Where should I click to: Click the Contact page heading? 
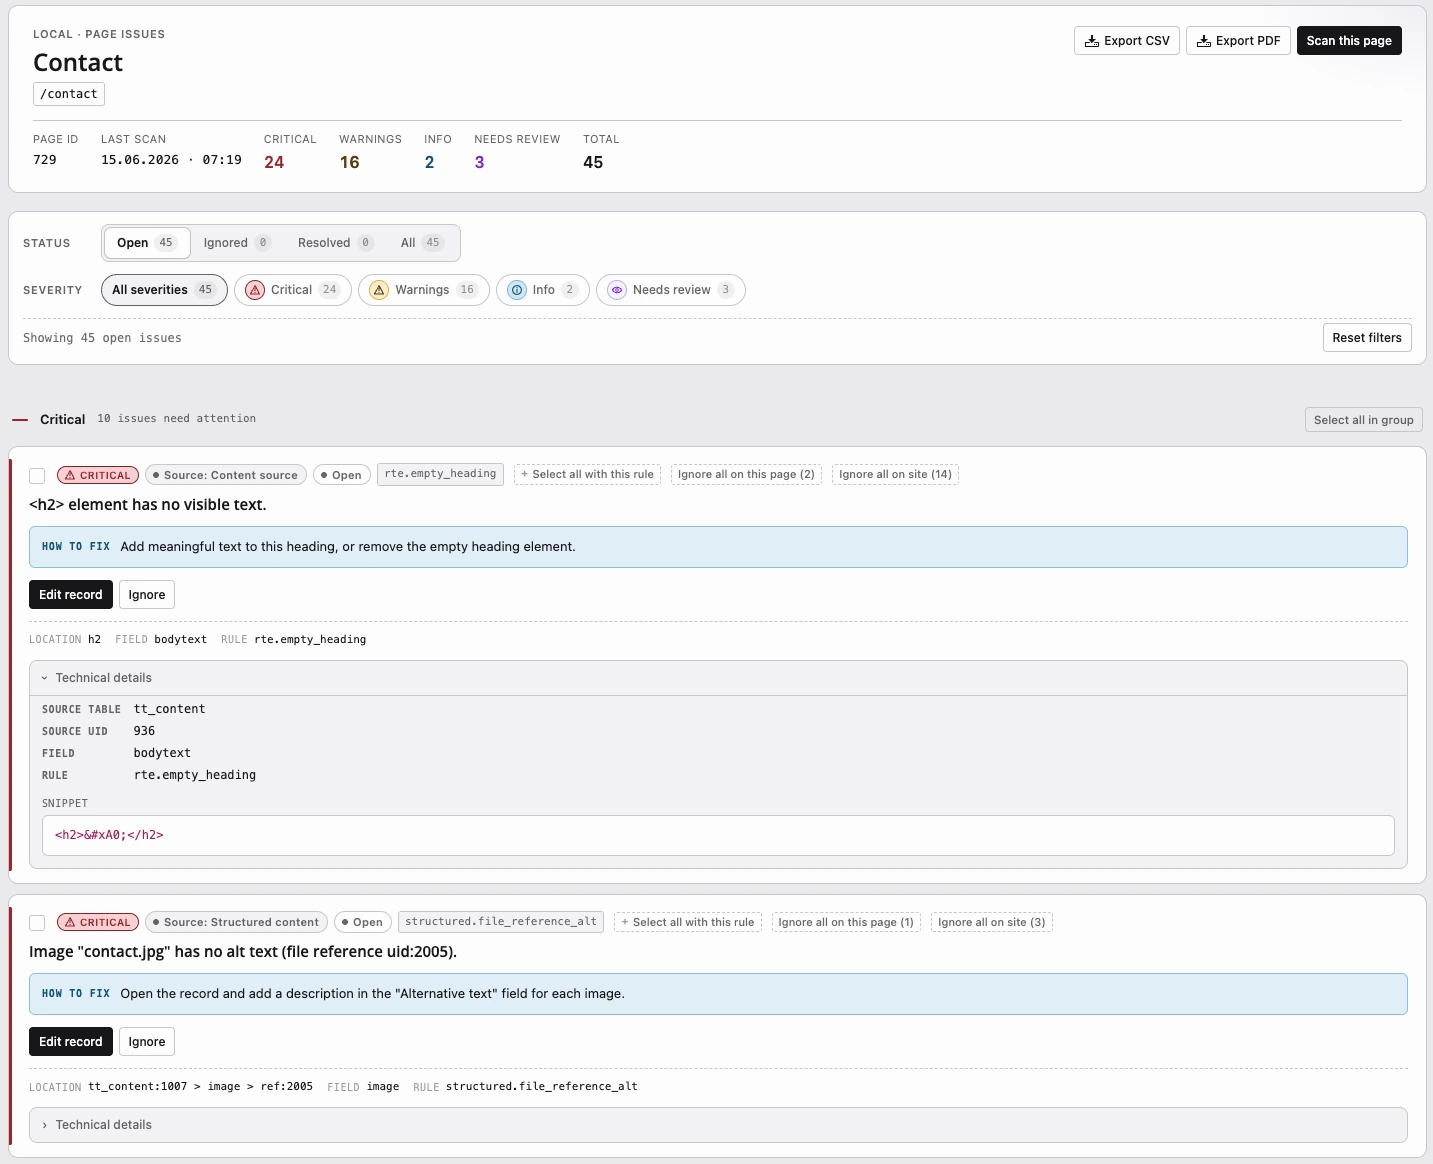(x=78, y=63)
